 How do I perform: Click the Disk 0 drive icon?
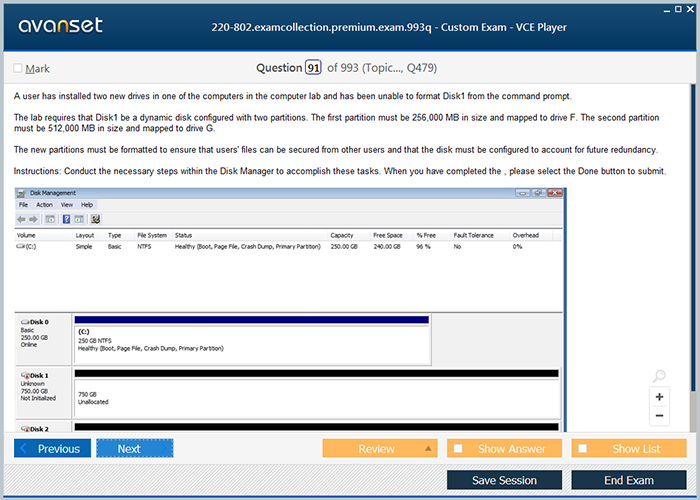click(25, 322)
